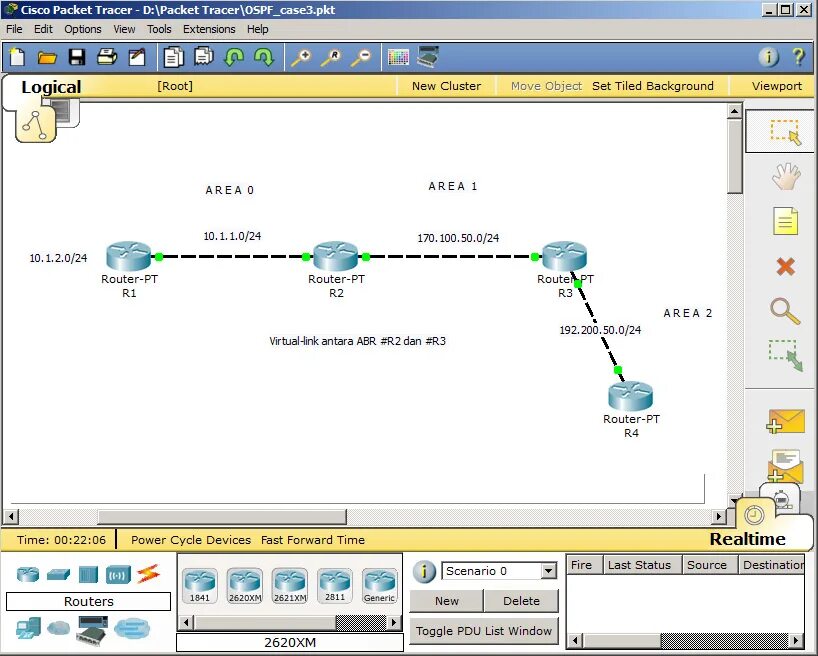Choose the red X Delete tool
818x656 pixels.
click(786, 267)
